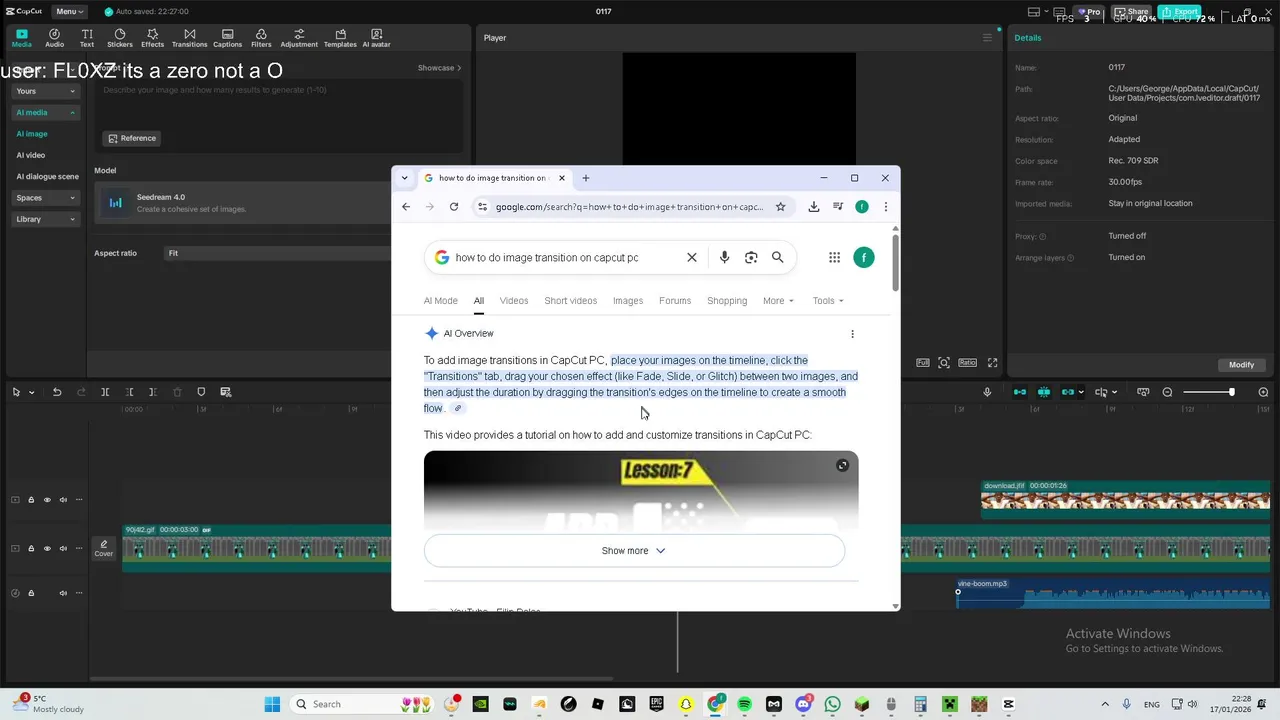This screenshot has width=1280, height=720.
Task: Select the AI Mode search tab
Action: (440, 300)
